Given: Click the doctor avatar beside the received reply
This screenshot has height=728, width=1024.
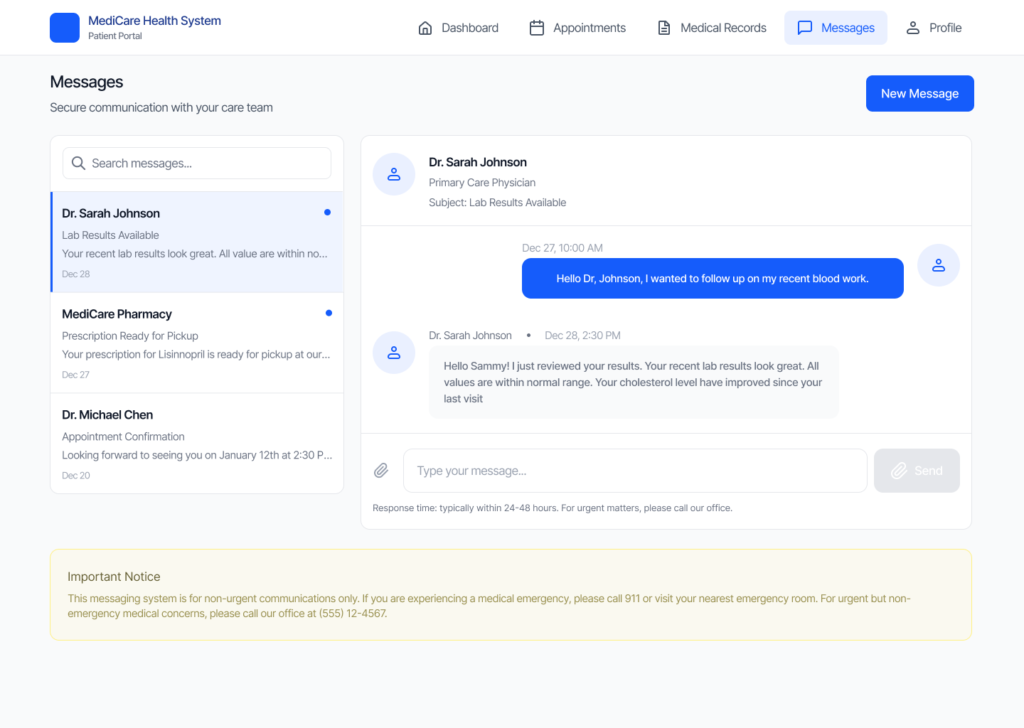Looking at the screenshot, I should click(393, 353).
